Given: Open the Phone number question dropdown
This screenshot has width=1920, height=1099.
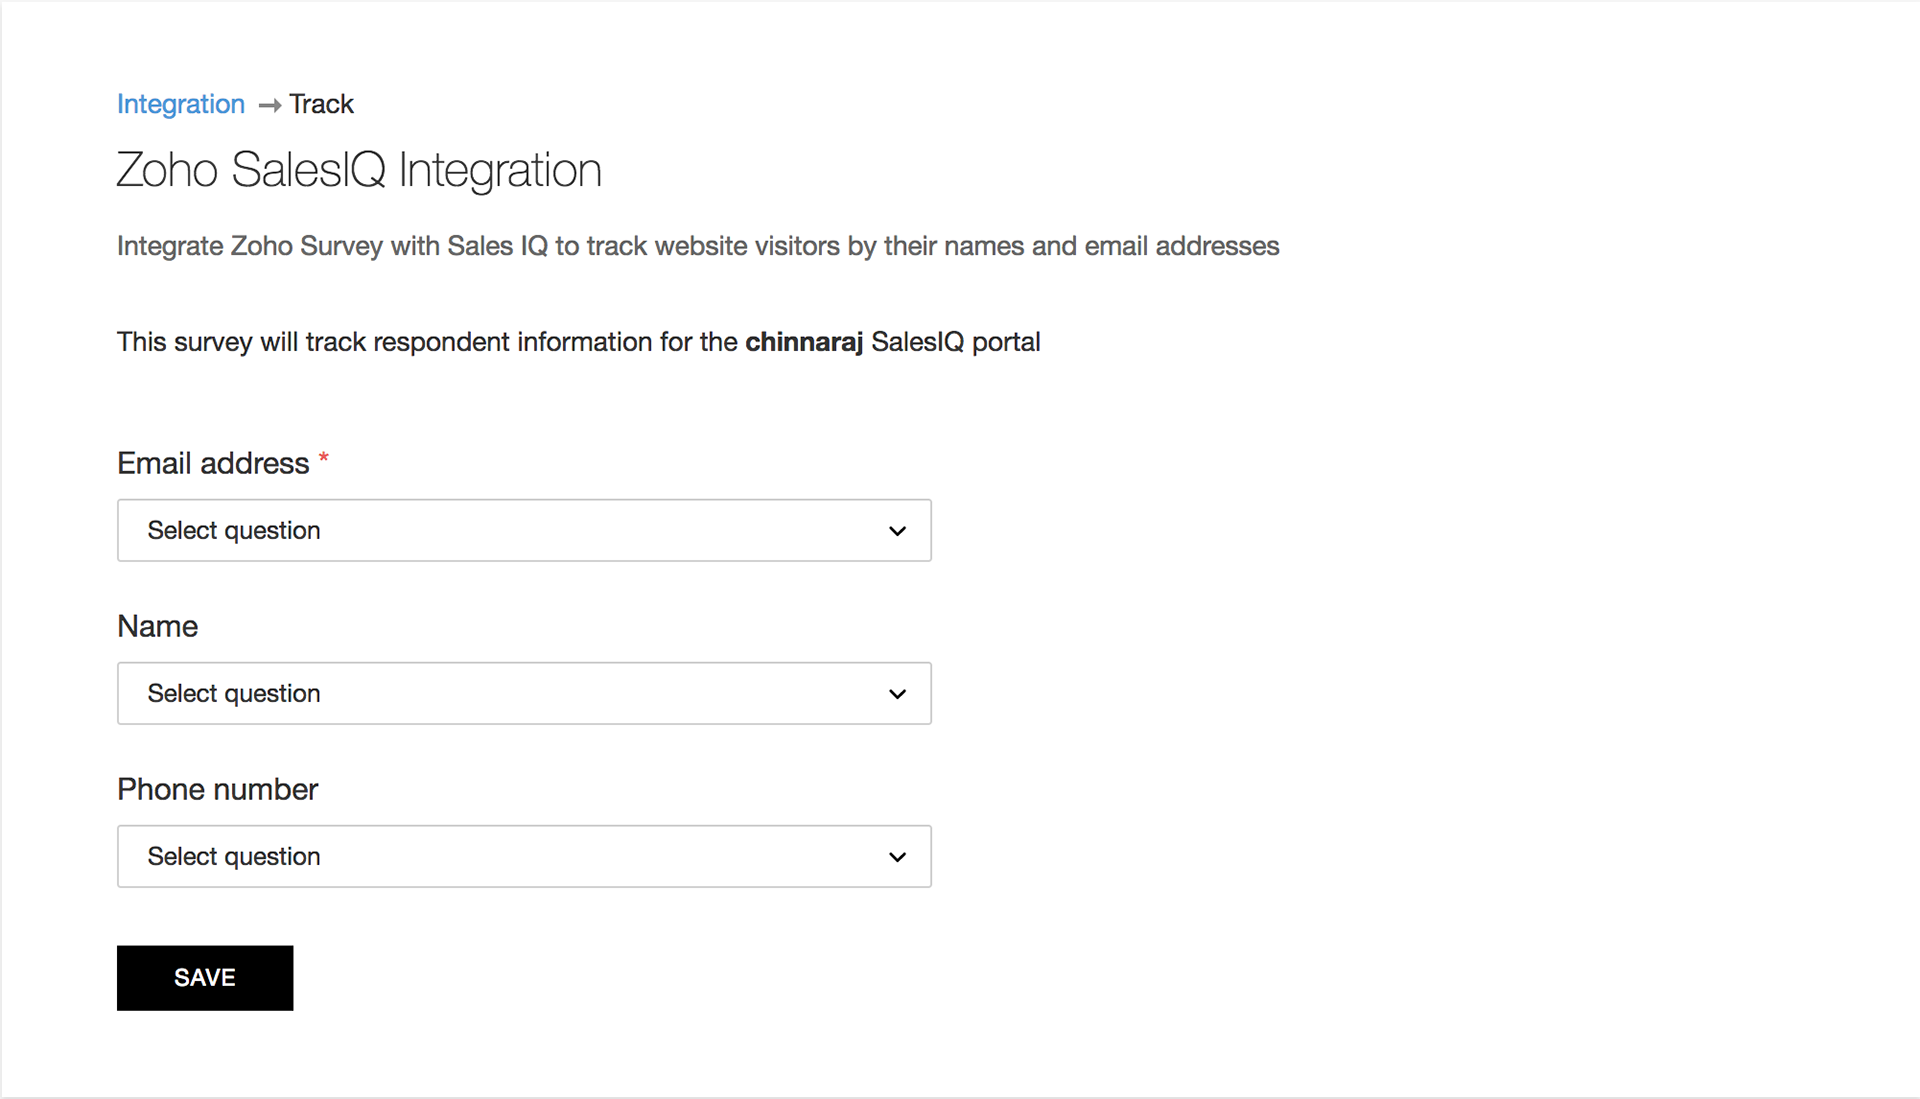Looking at the screenshot, I should (523, 856).
